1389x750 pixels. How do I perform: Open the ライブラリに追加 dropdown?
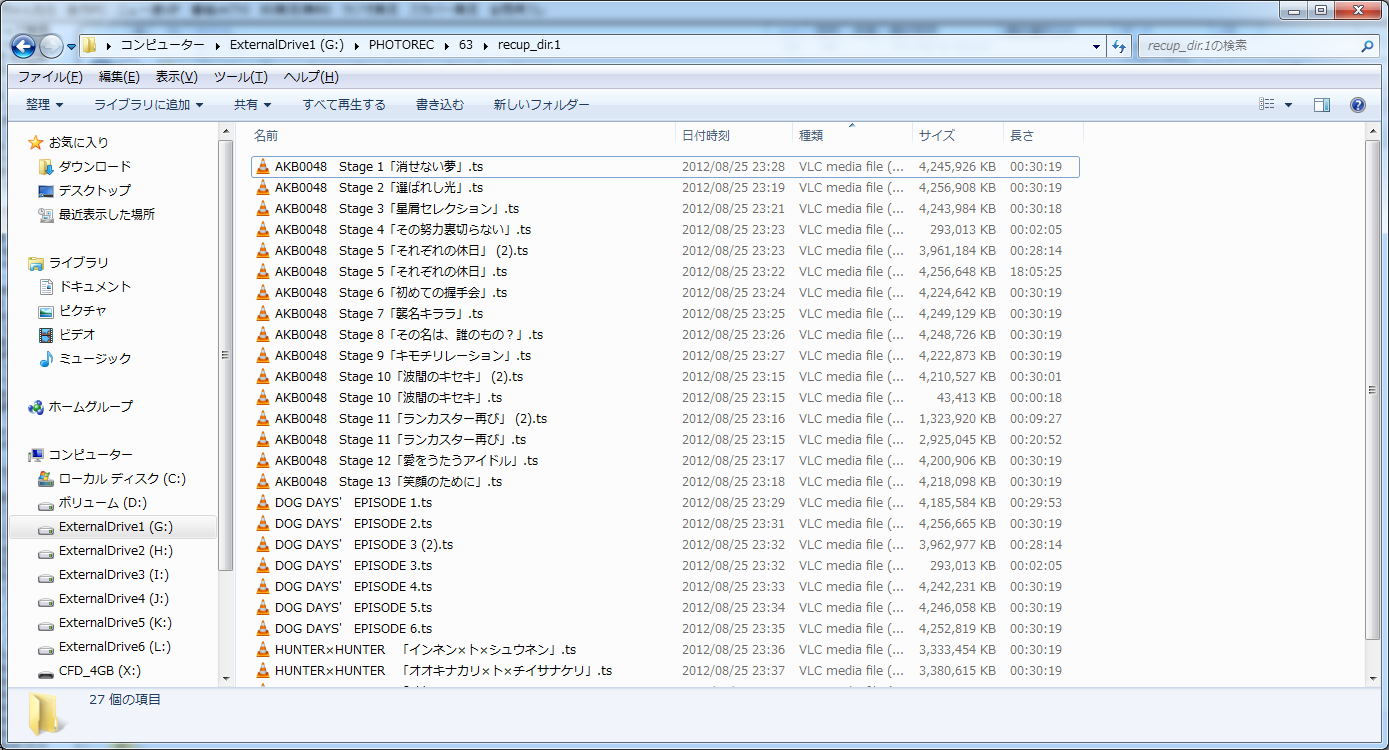tap(148, 105)
